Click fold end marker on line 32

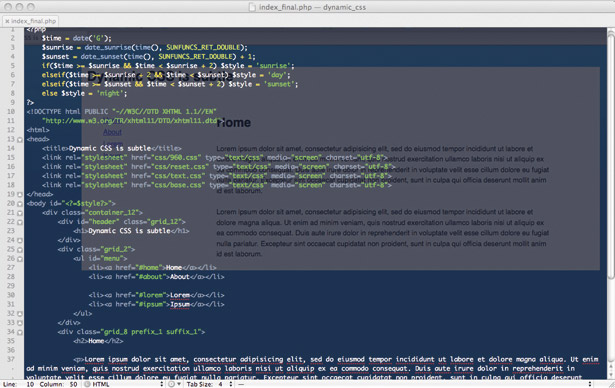click(20, 313)
